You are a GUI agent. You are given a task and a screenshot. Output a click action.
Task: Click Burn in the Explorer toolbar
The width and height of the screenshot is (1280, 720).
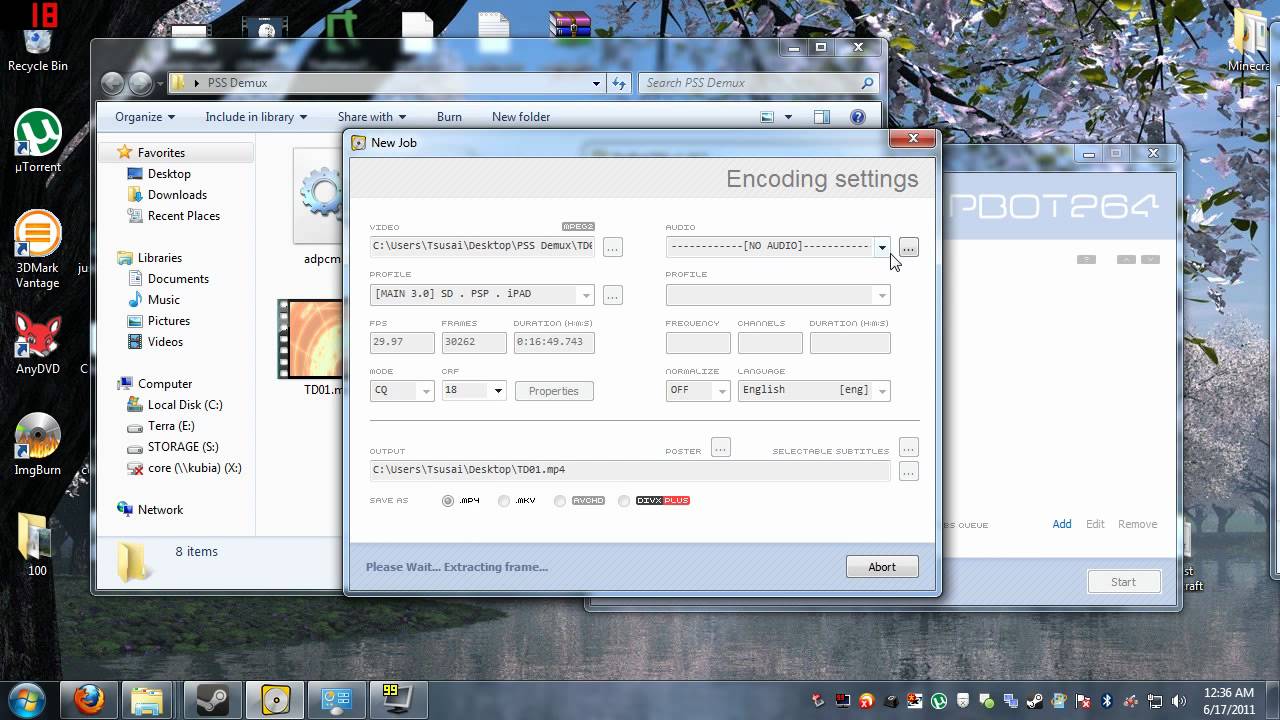pyautogui.click(x=449, y=117)
